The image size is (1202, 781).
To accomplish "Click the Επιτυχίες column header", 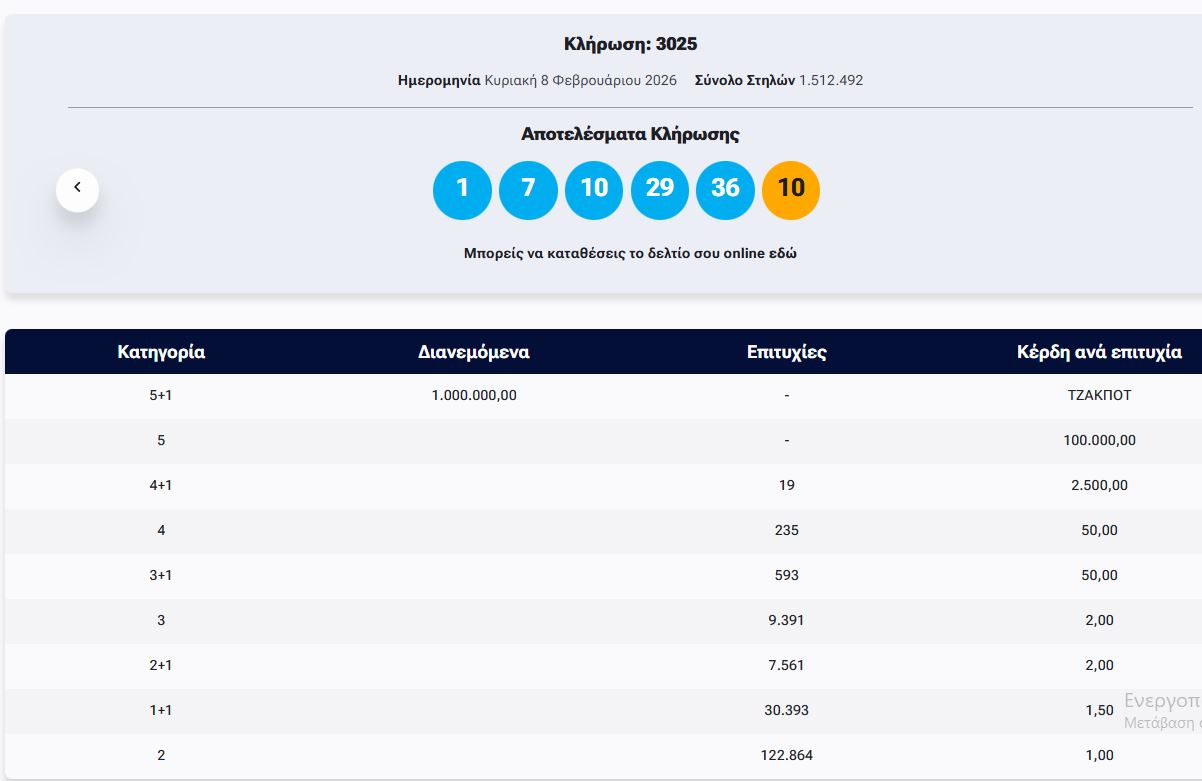I will pos(787,352).
